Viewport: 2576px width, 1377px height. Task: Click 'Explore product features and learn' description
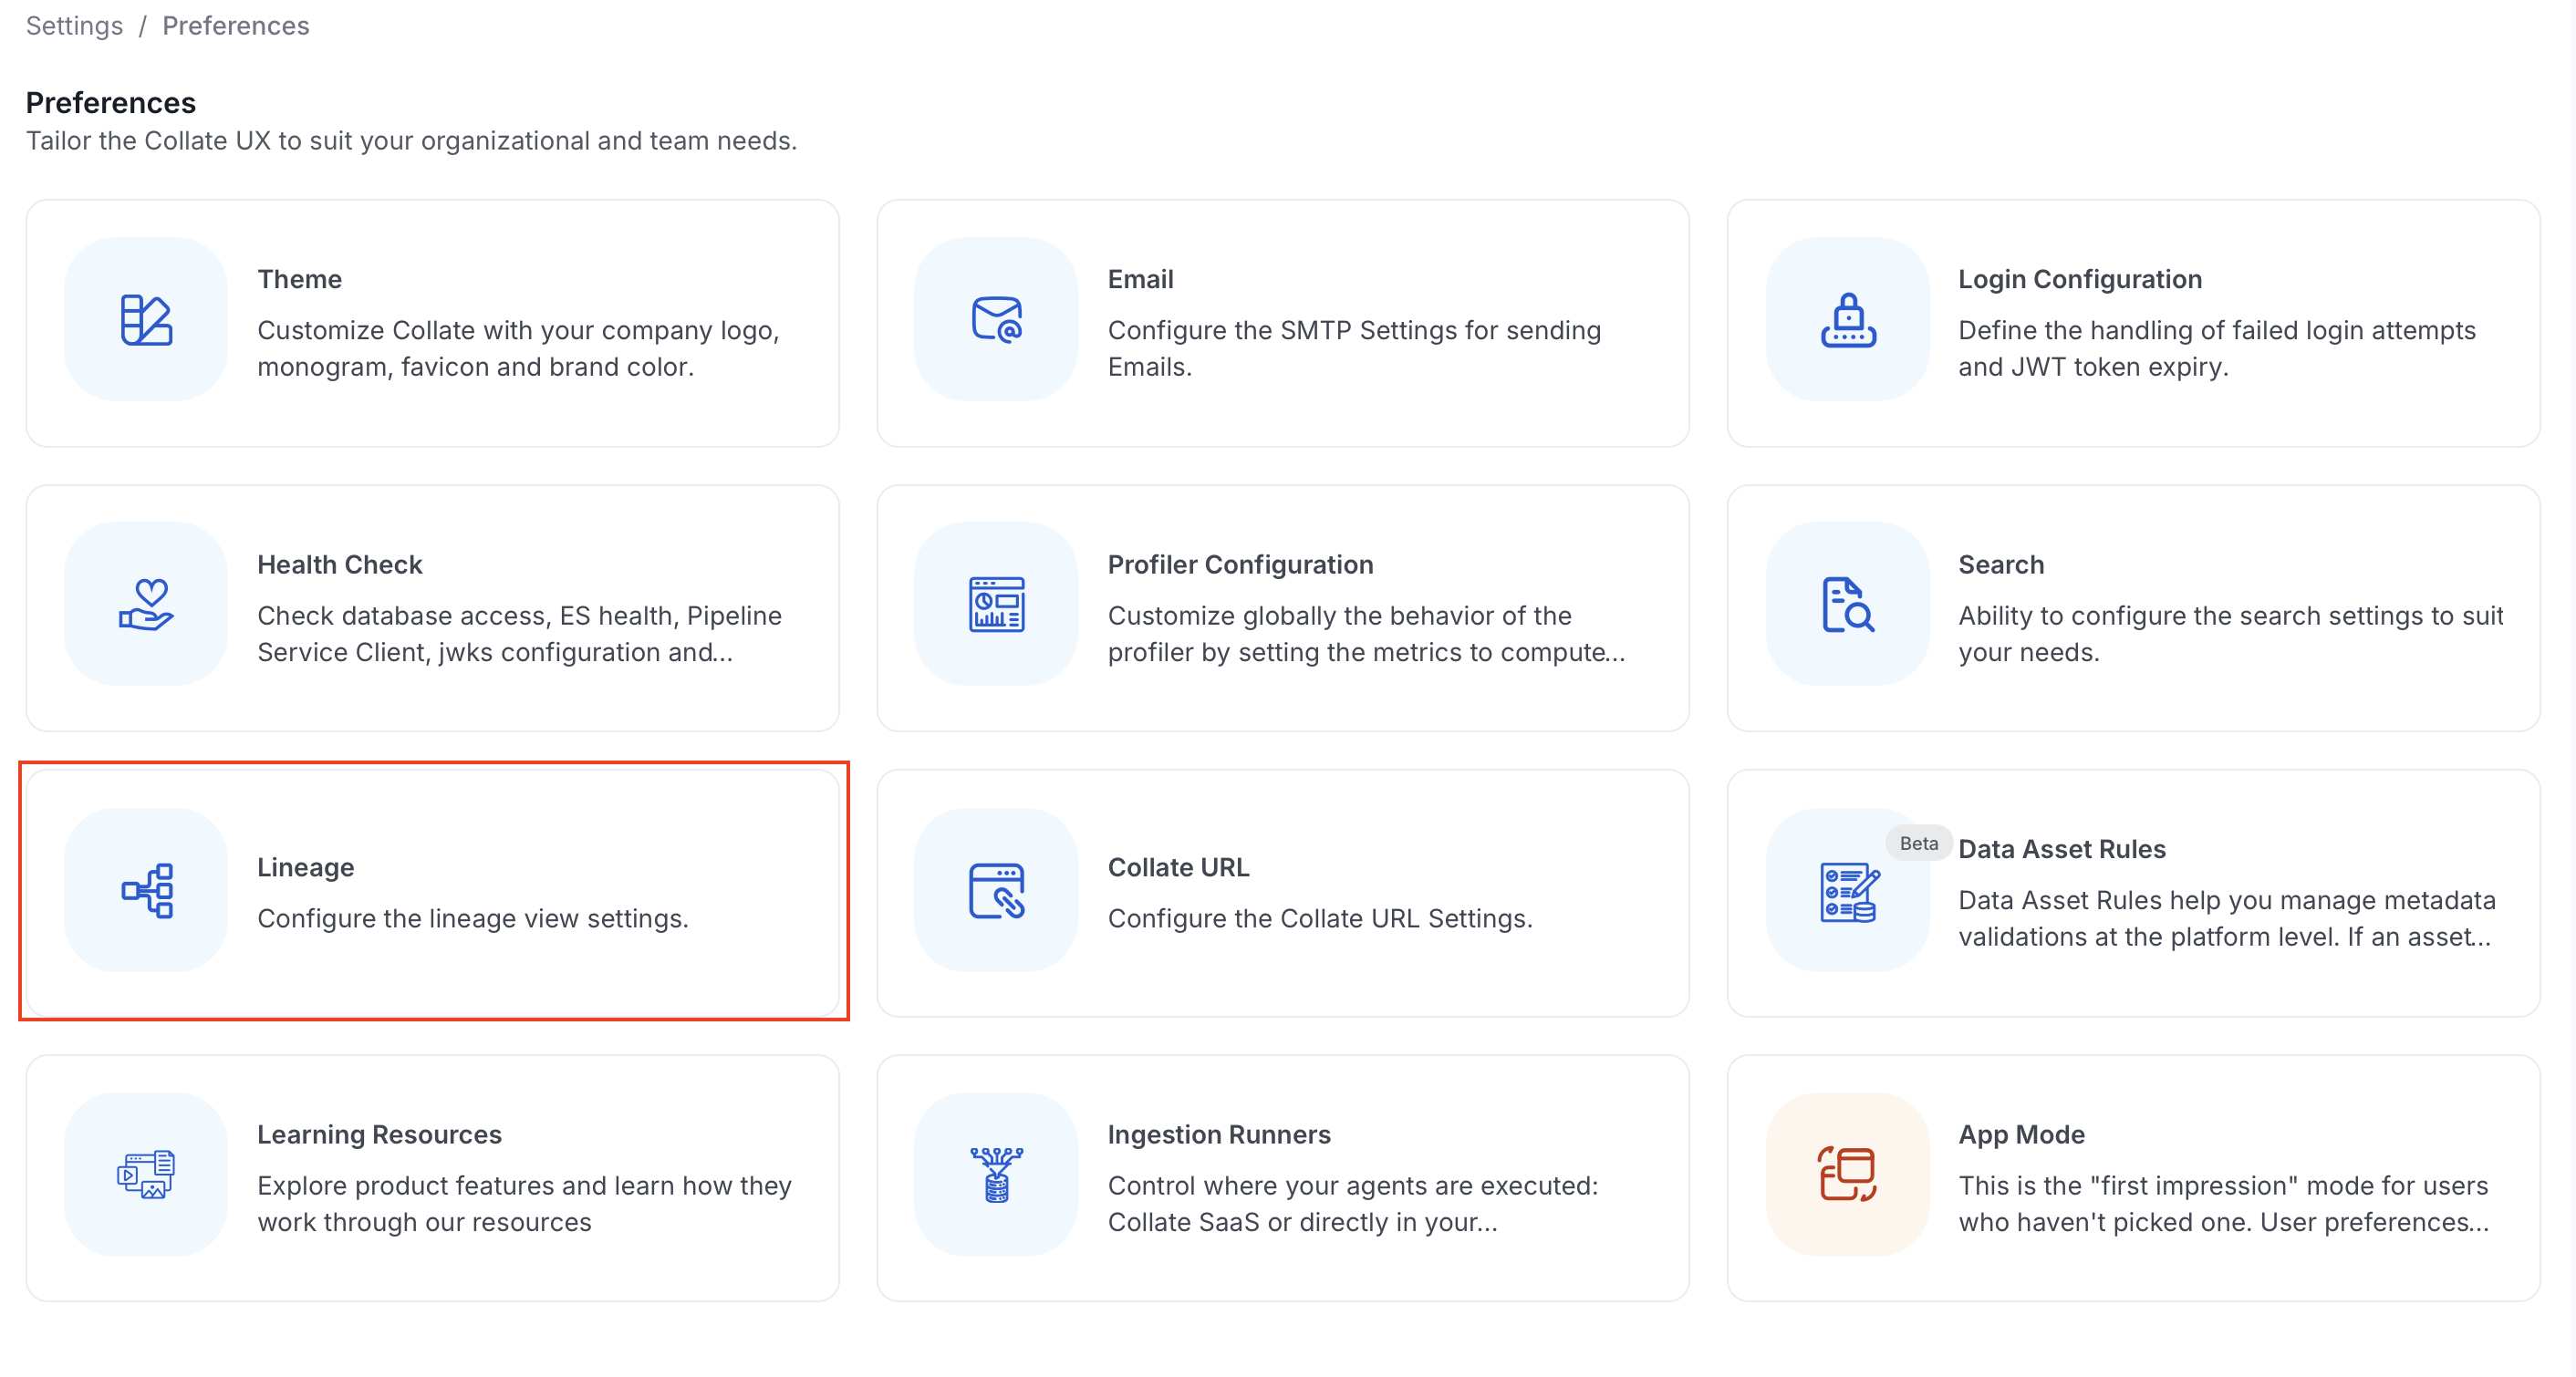click(524, 1203)
